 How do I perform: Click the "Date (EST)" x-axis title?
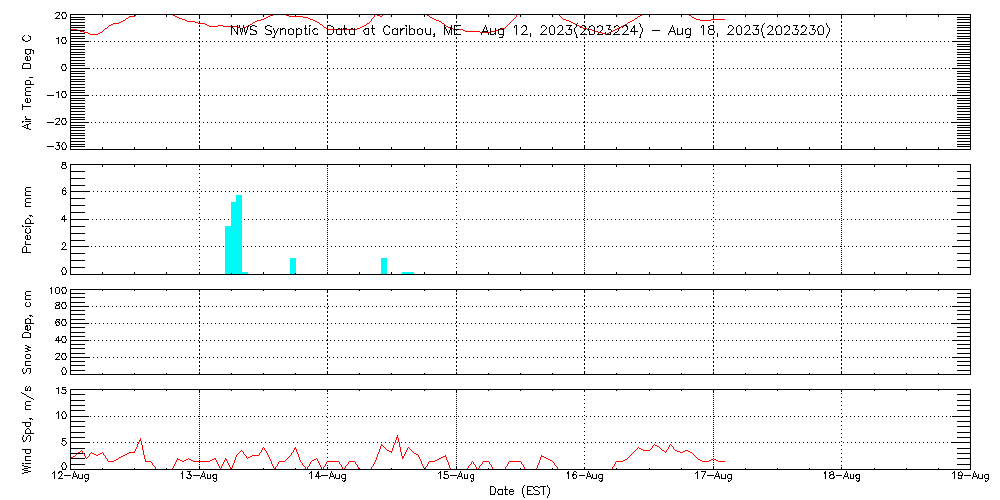pyautogui.click(x=520, y=491)
